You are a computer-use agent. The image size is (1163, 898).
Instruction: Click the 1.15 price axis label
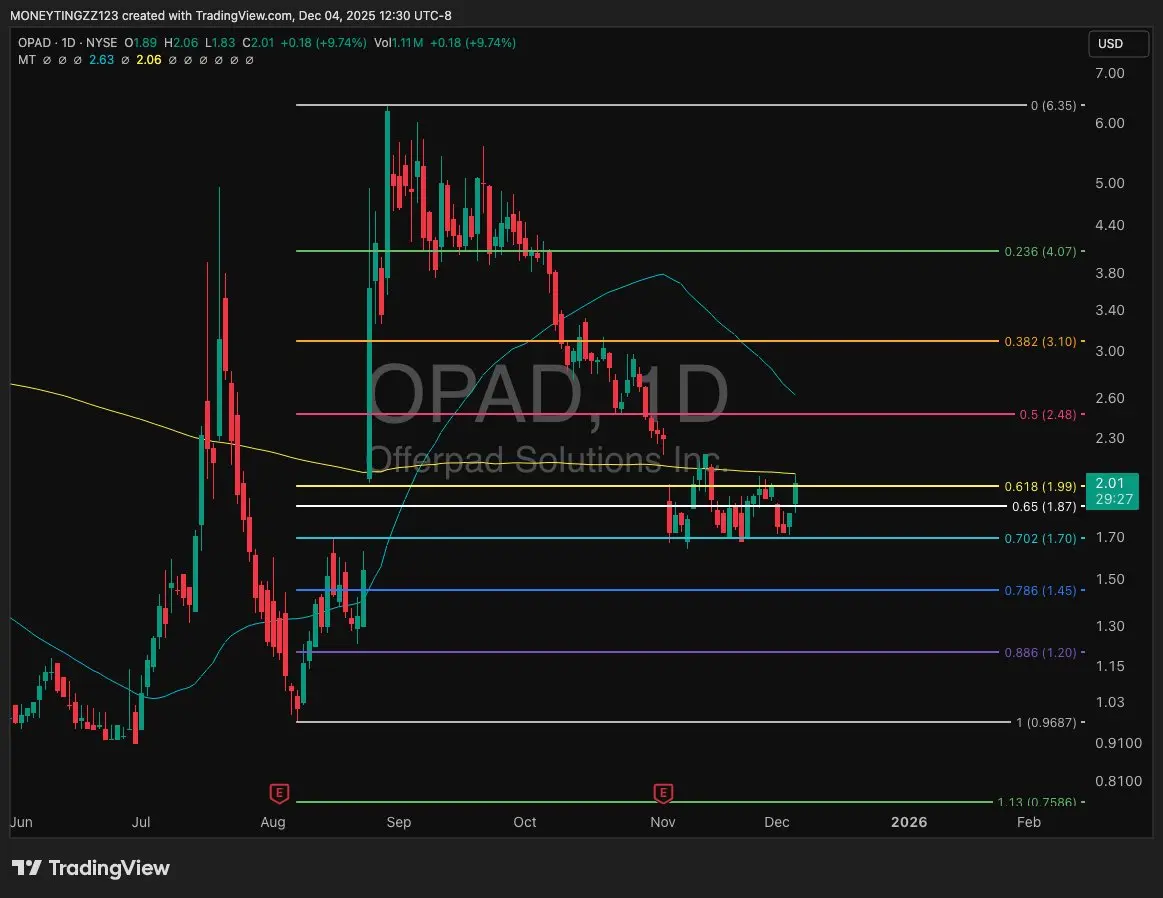point(1110,667)
